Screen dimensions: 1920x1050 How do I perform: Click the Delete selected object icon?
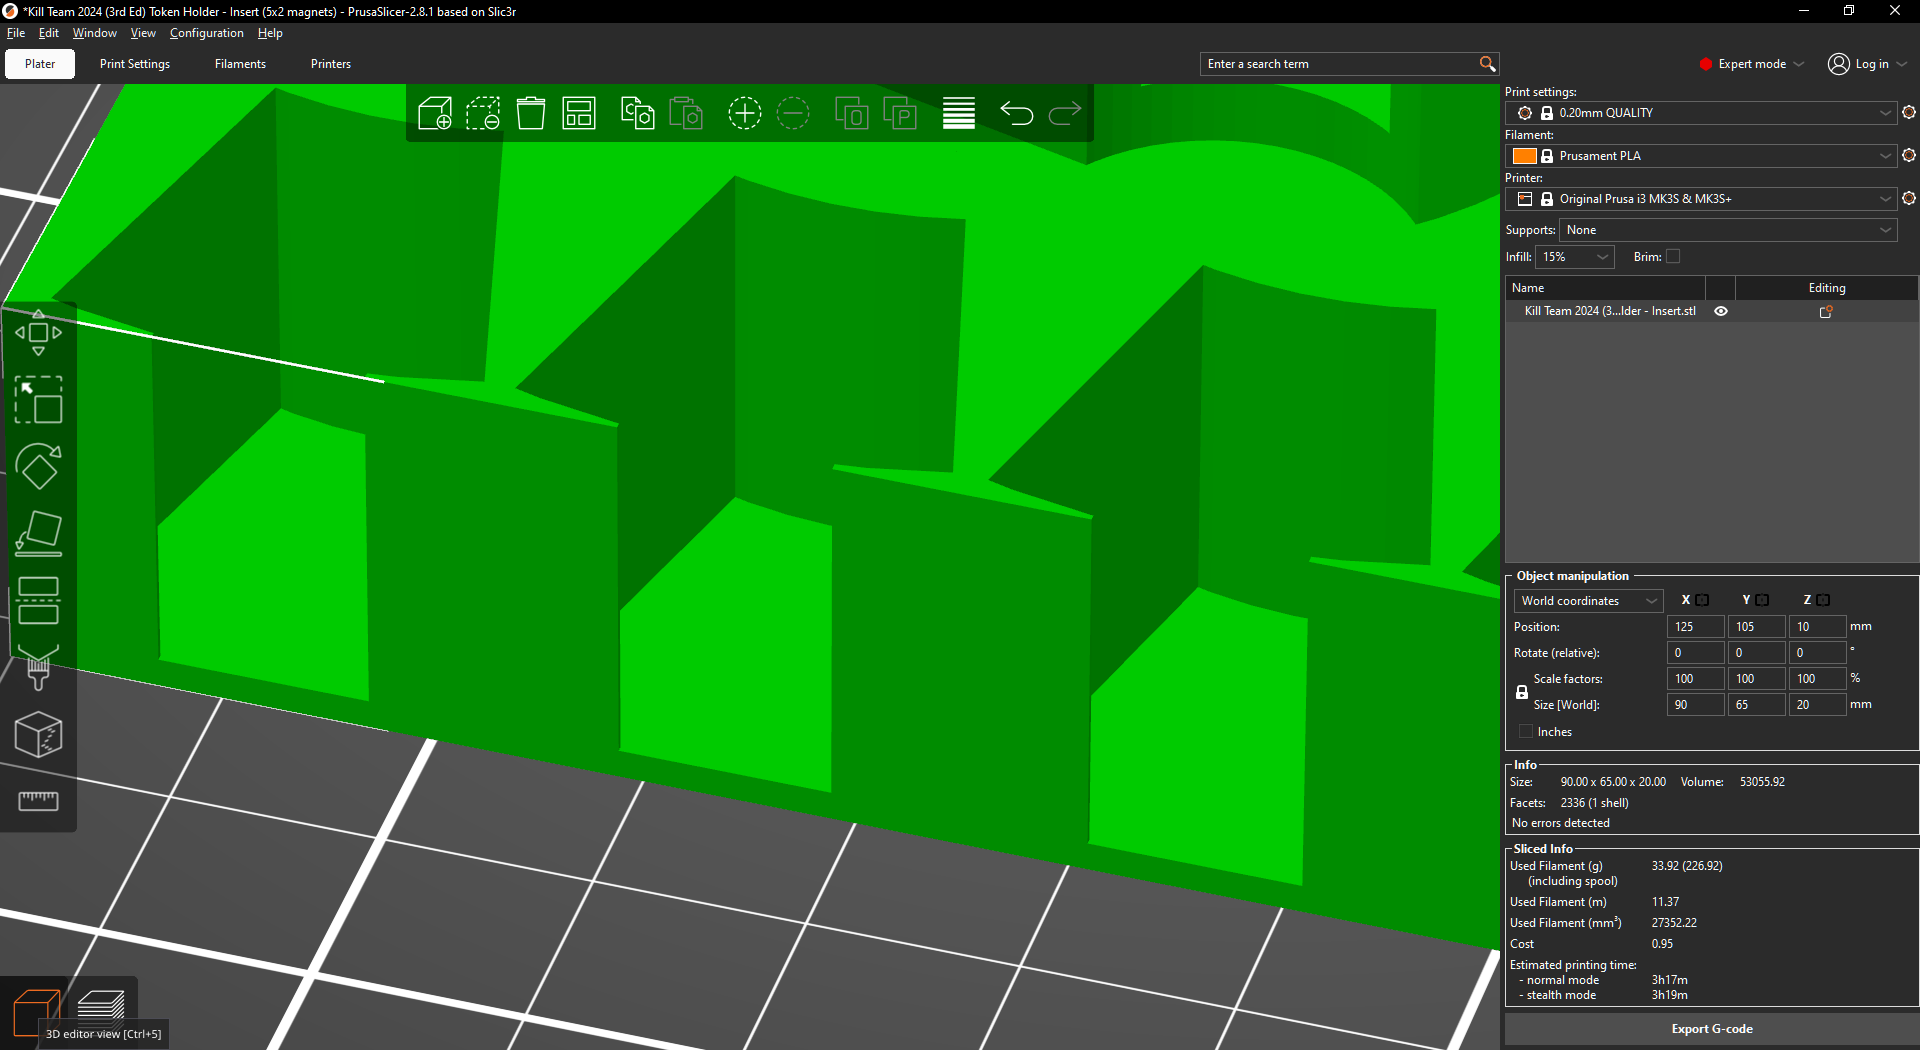[x=483, y=113]
